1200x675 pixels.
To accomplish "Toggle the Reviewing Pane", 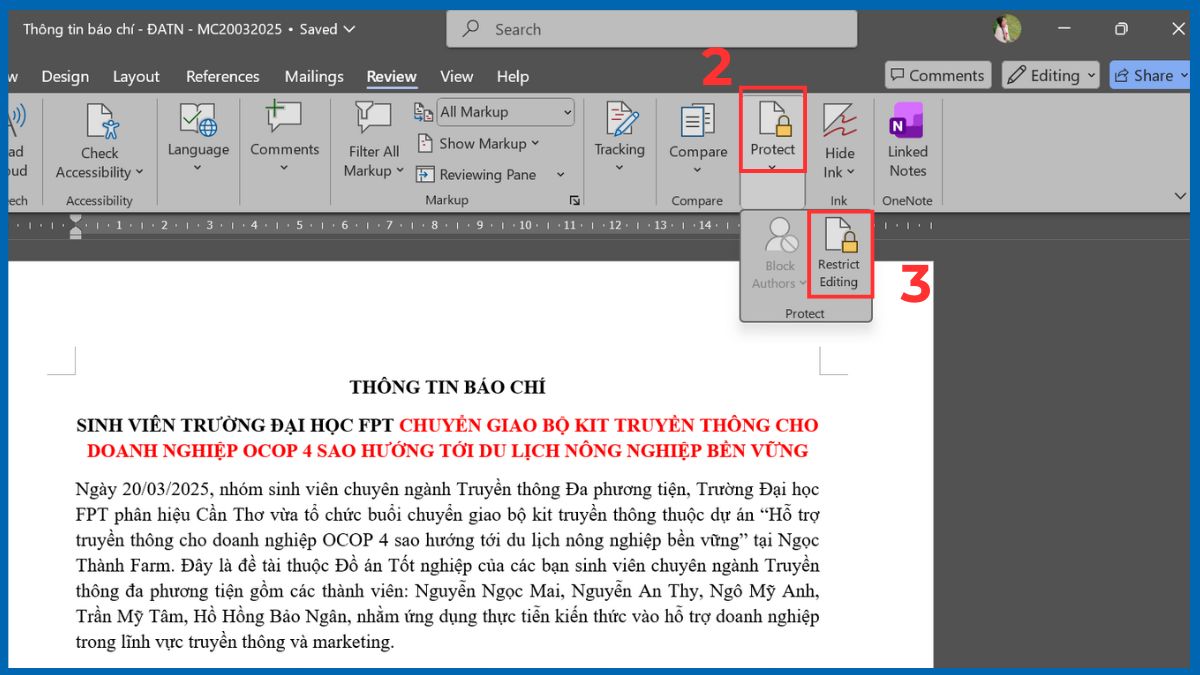I will (489, 174).
